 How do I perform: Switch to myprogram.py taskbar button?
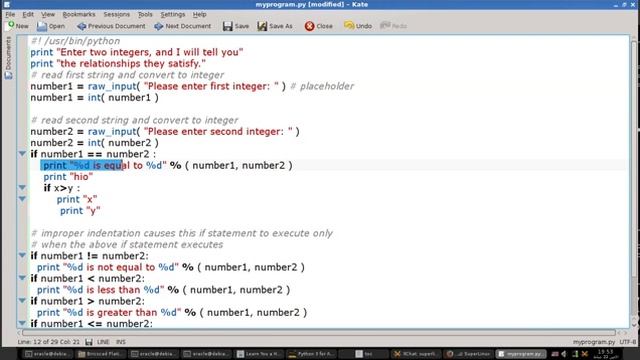pyautogui.click(x=521, y=354)
